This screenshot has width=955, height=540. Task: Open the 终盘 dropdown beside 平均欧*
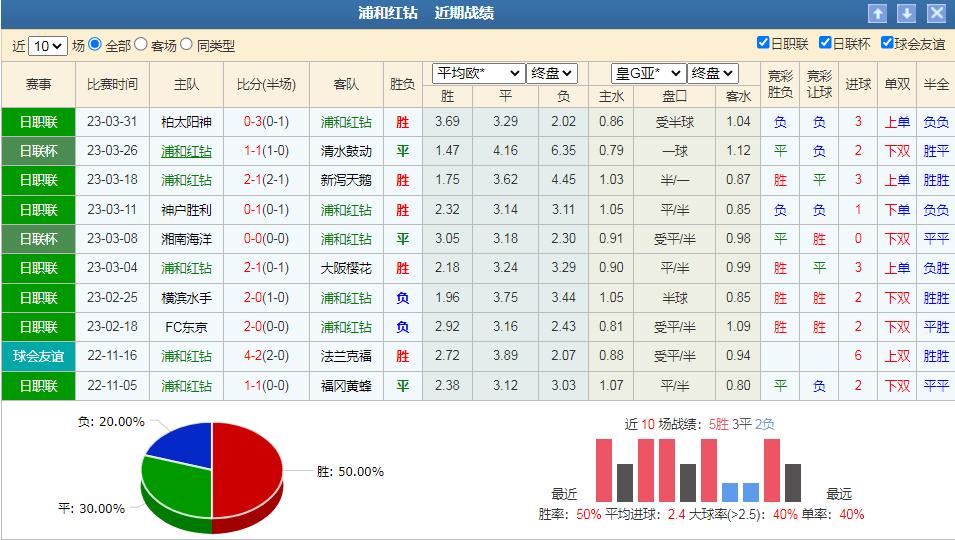(x=551, y=74)
